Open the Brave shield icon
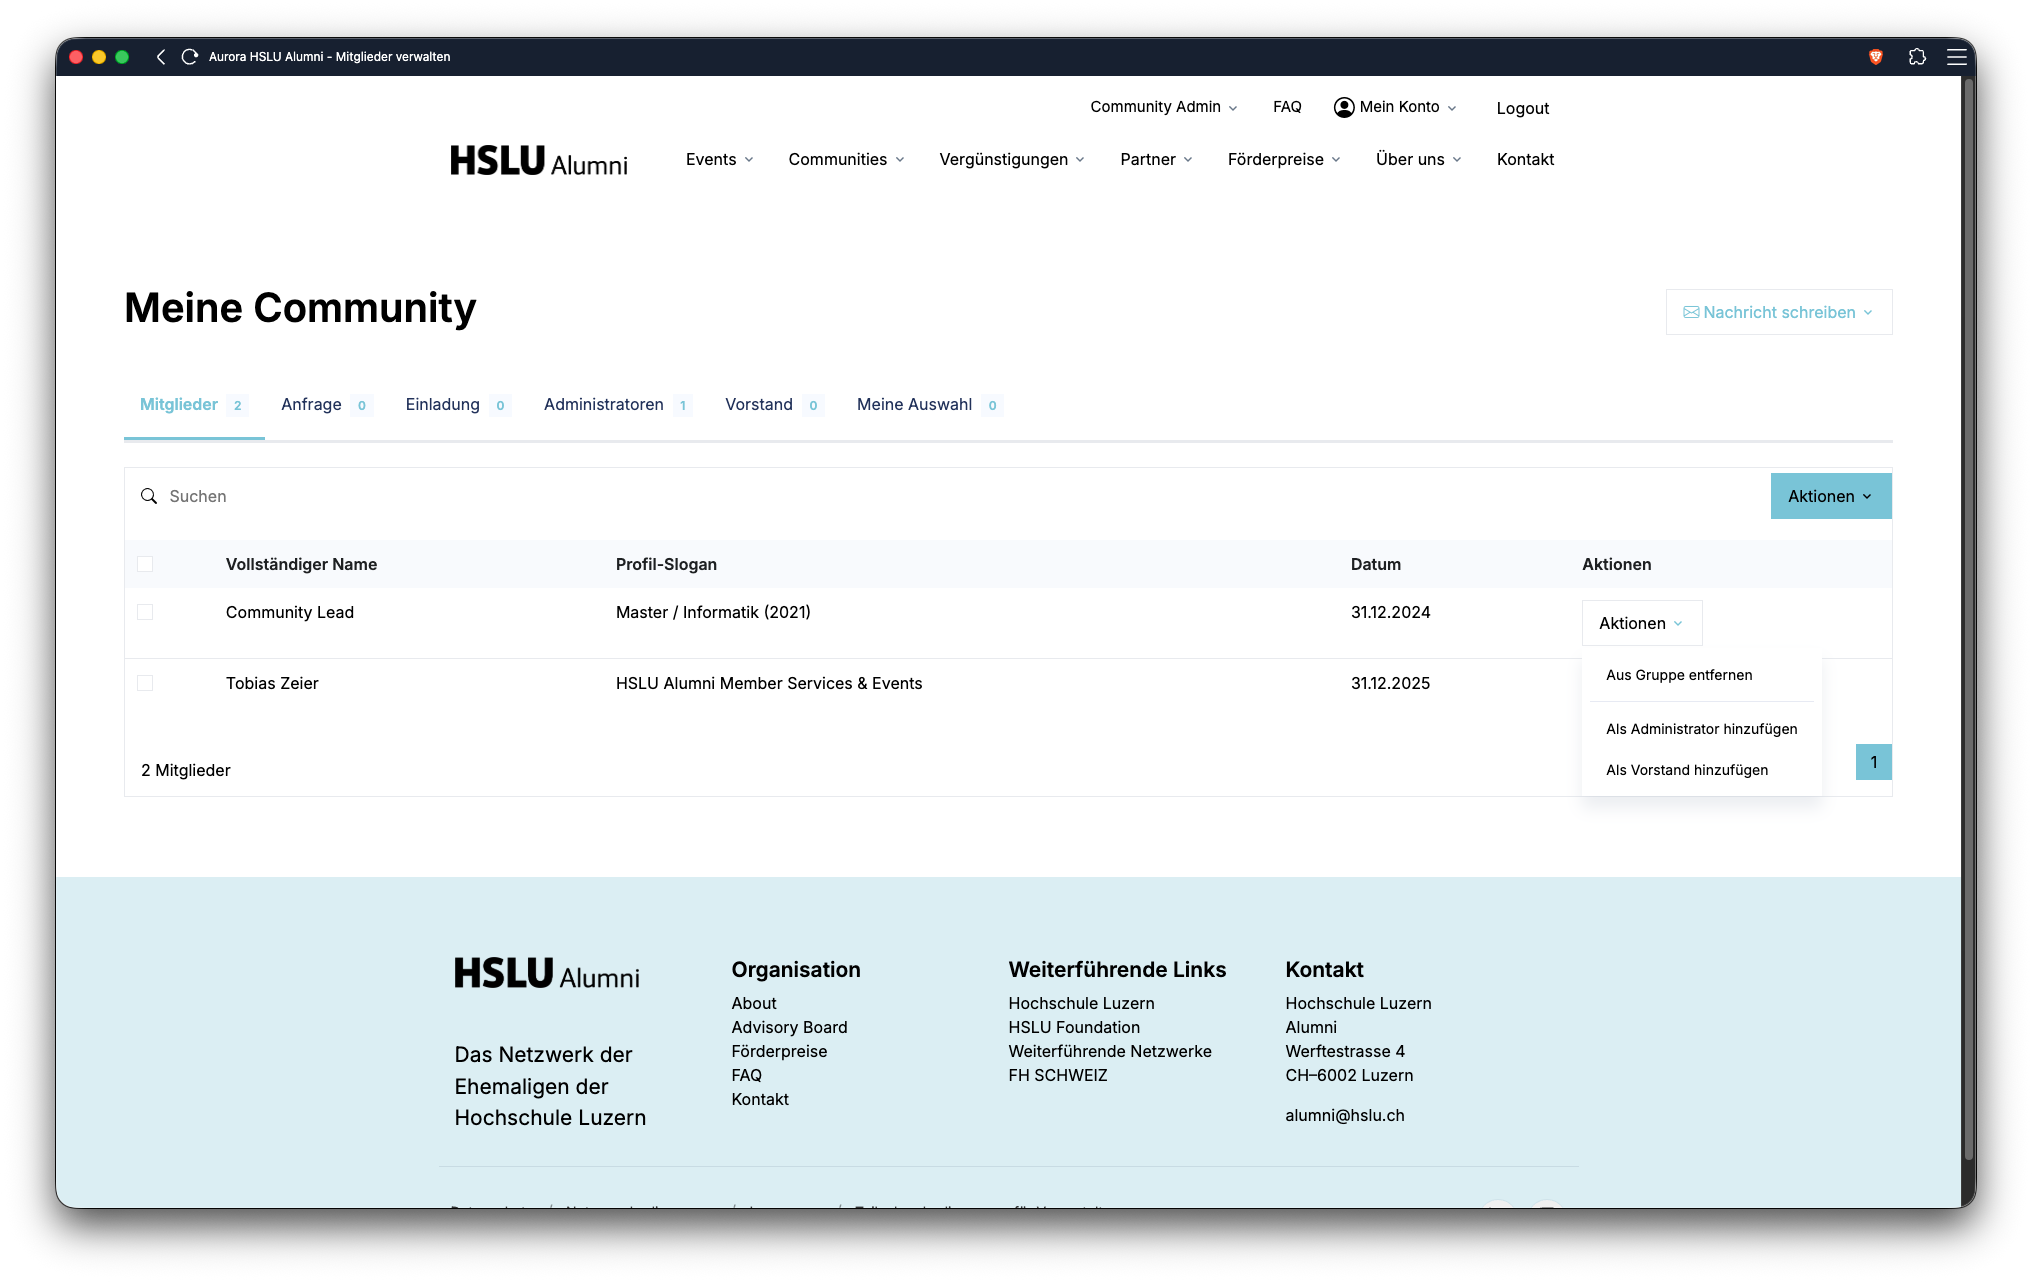 coord(1876,57)
